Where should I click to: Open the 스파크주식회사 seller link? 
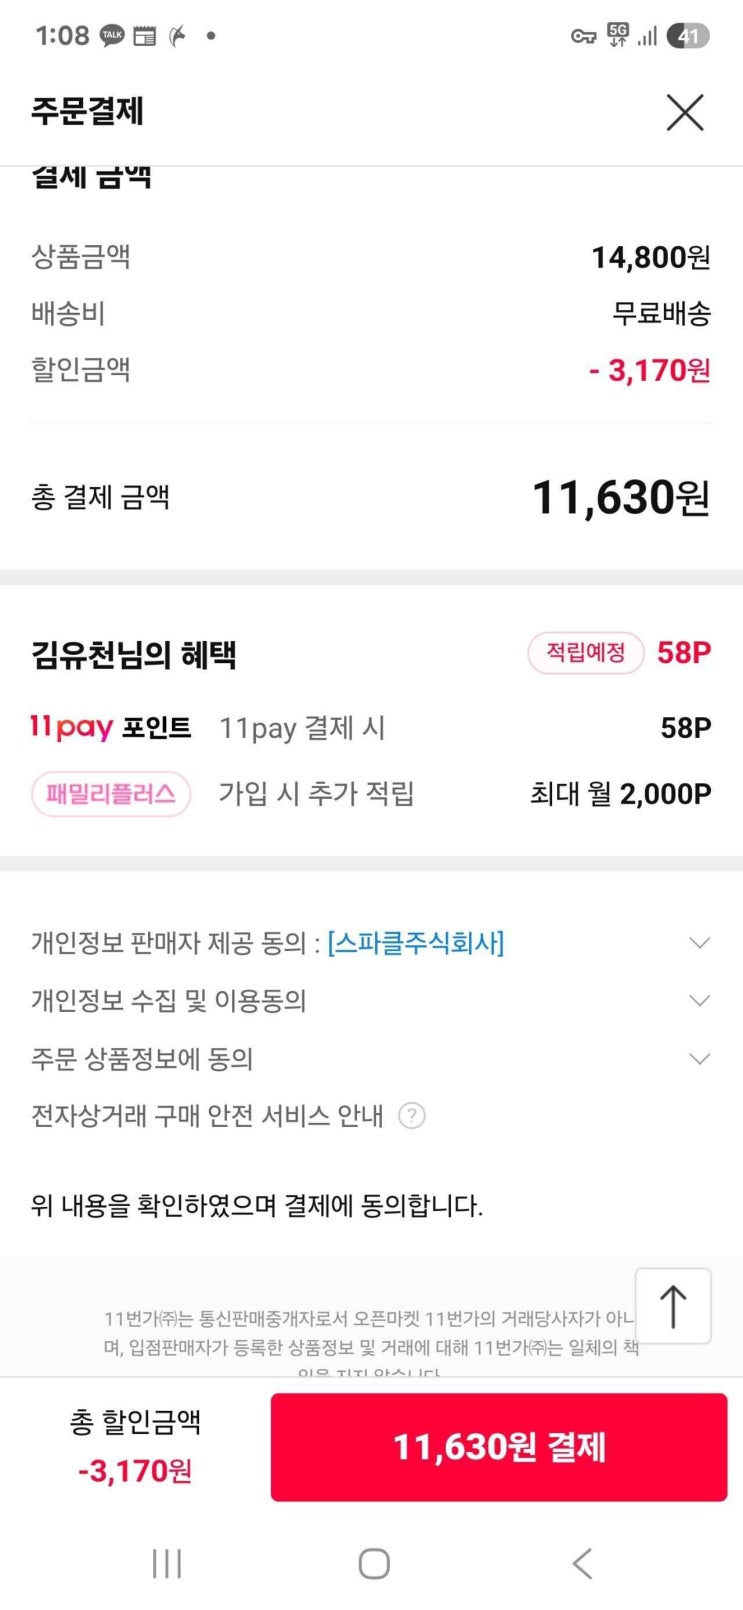pyautogui.click(x=416, y=943)
